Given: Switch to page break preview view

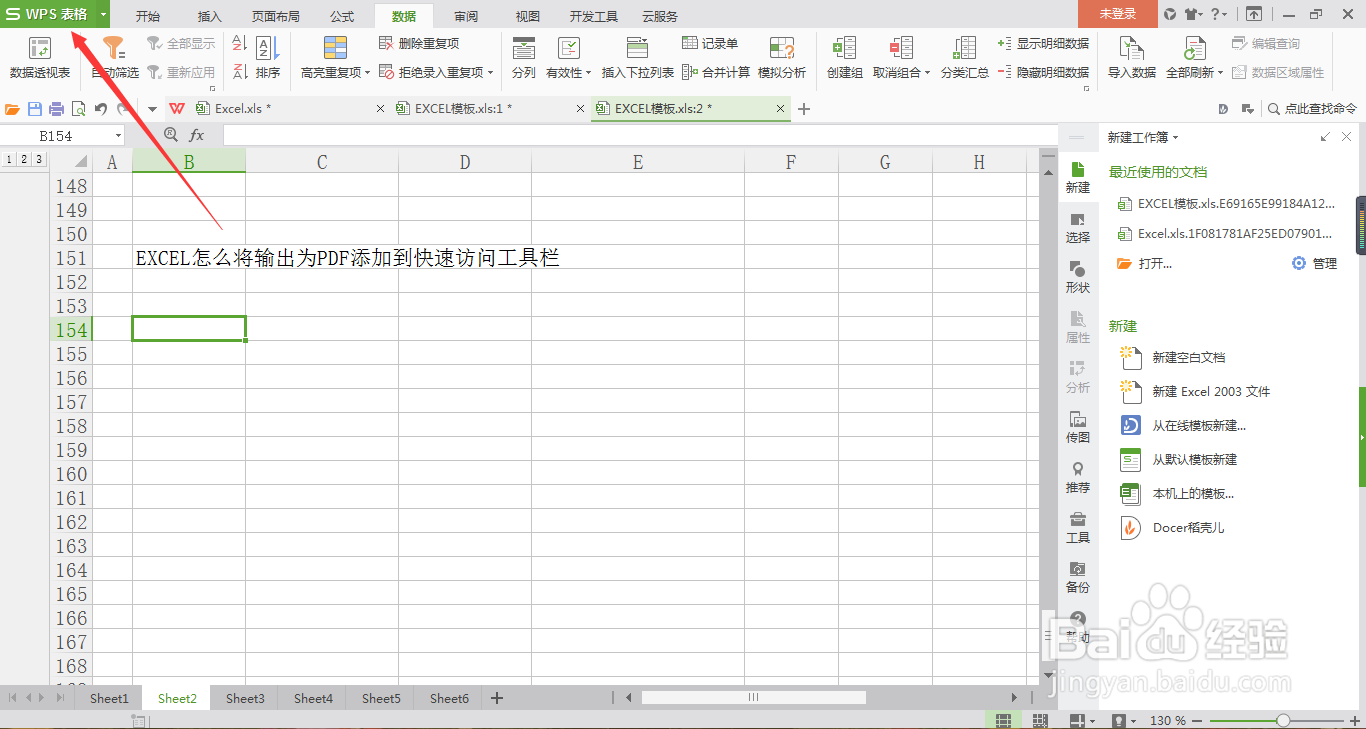Looking at the screenshot, I should pos(1040,720).
